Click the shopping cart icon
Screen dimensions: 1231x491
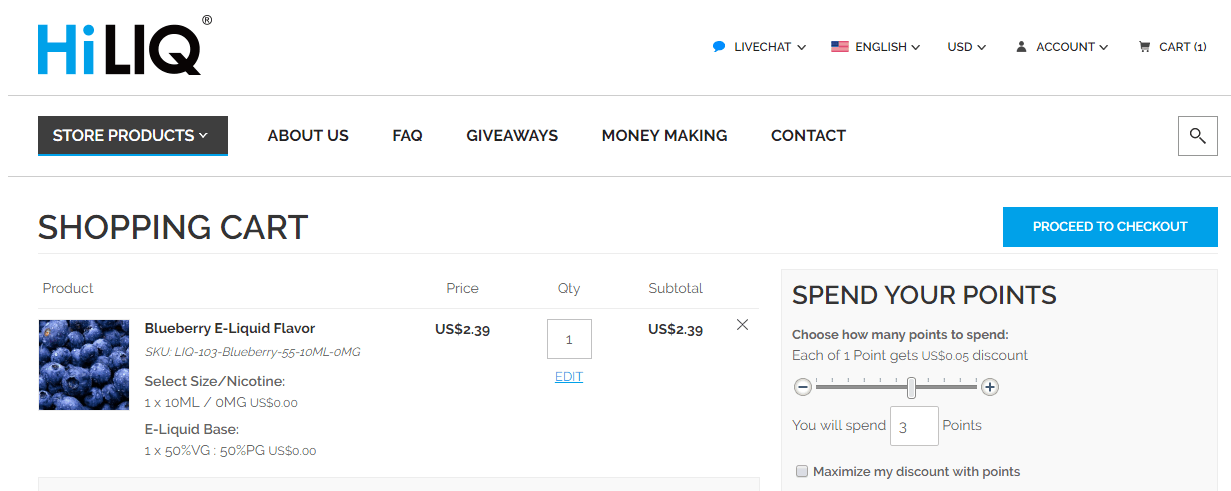1144,47
